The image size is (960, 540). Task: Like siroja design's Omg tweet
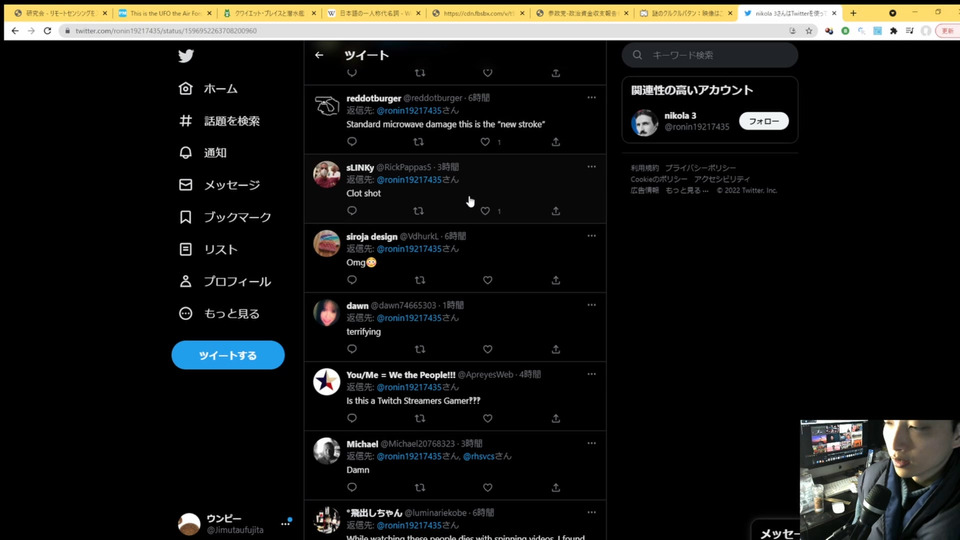tap(487, 280)
